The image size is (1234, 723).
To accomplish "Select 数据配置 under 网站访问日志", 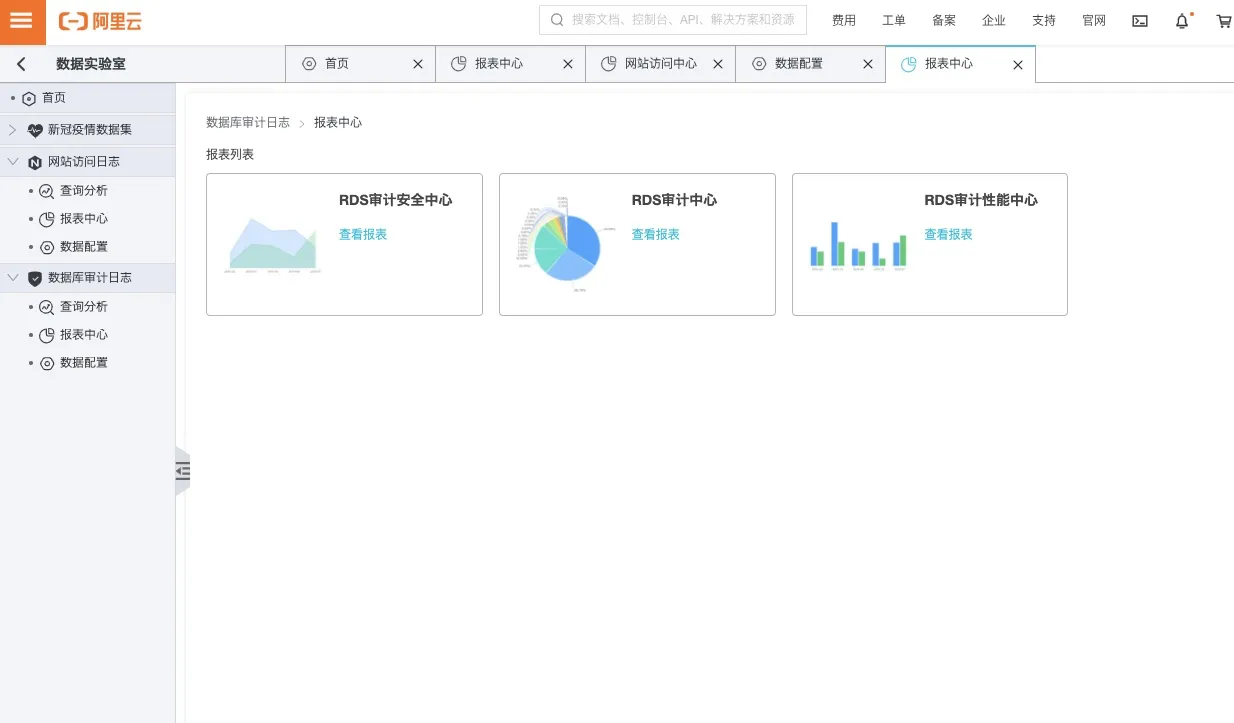I will coord(84,247).
